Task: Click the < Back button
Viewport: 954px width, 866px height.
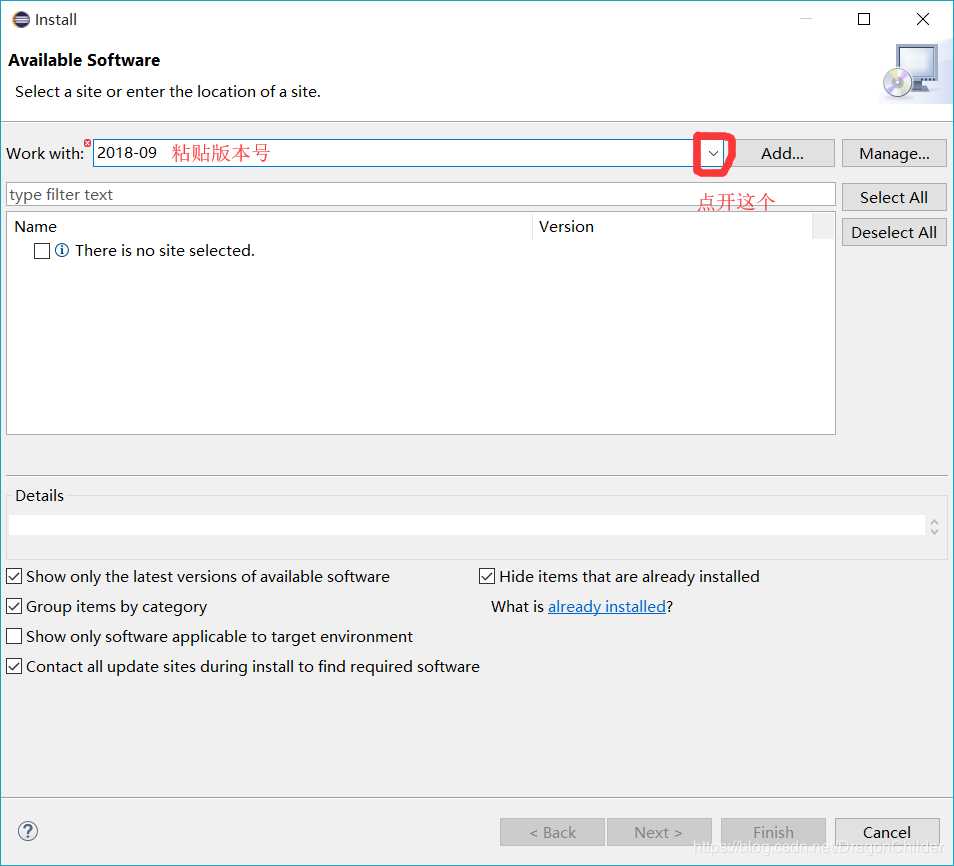Action: click(x=552, y=832)
